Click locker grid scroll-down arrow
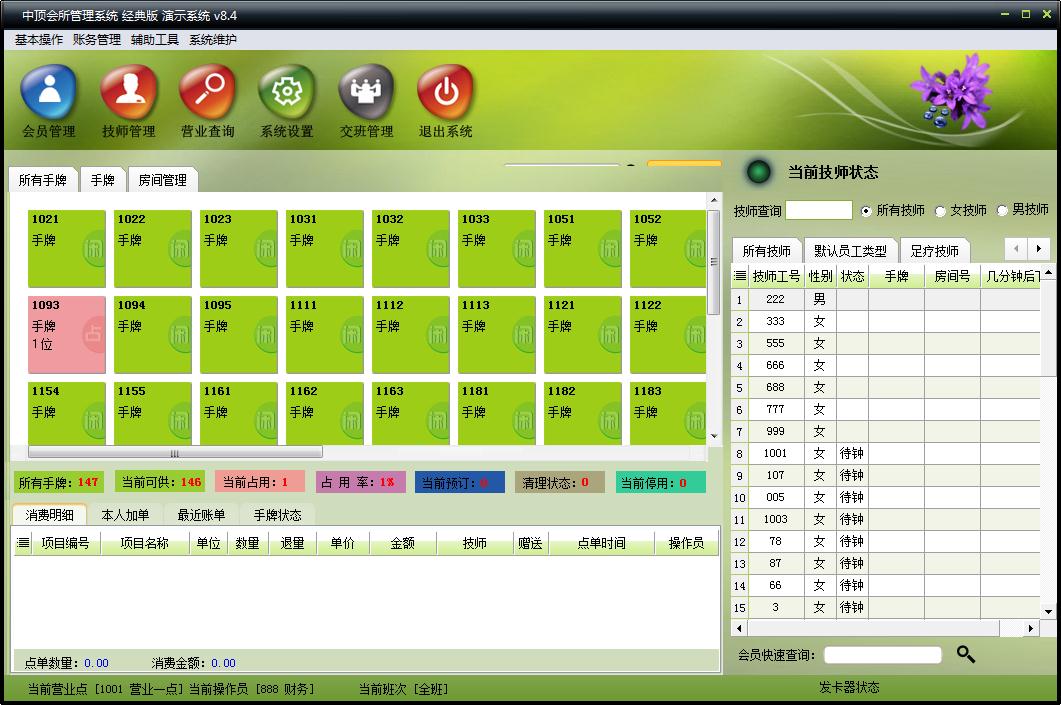This screenshot has height=705, width=1061. click(714, 436)
